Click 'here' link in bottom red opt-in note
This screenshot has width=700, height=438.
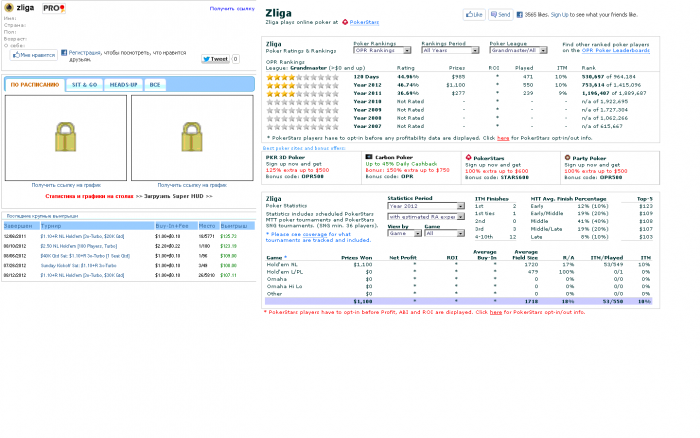tap(496, 313)
